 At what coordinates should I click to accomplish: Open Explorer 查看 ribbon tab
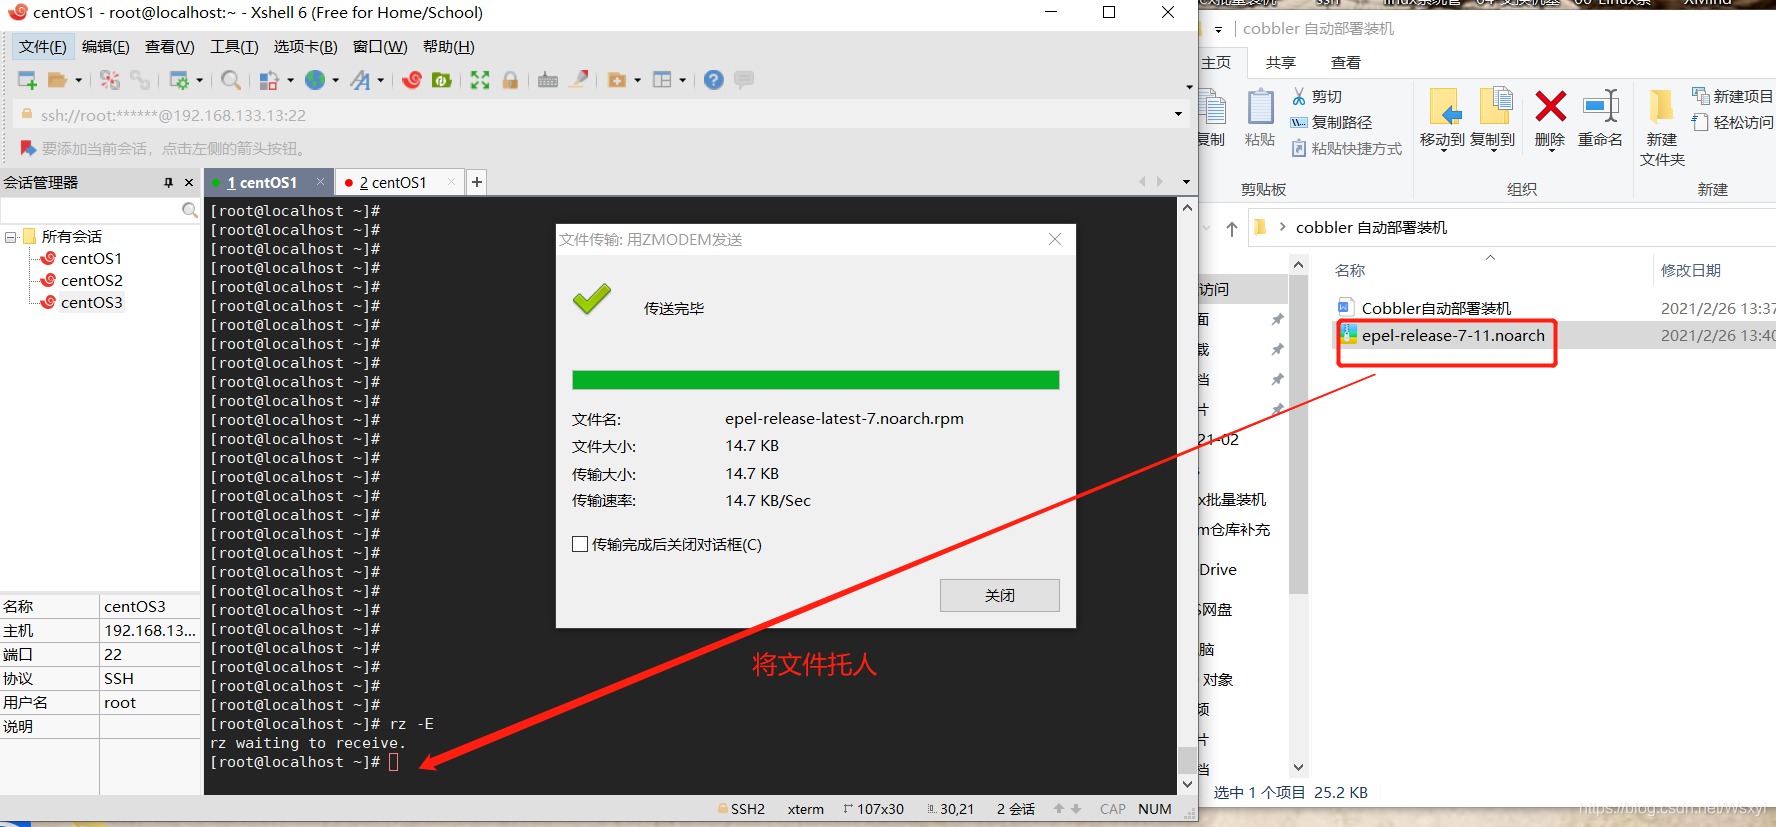(x=1346, y=62)
